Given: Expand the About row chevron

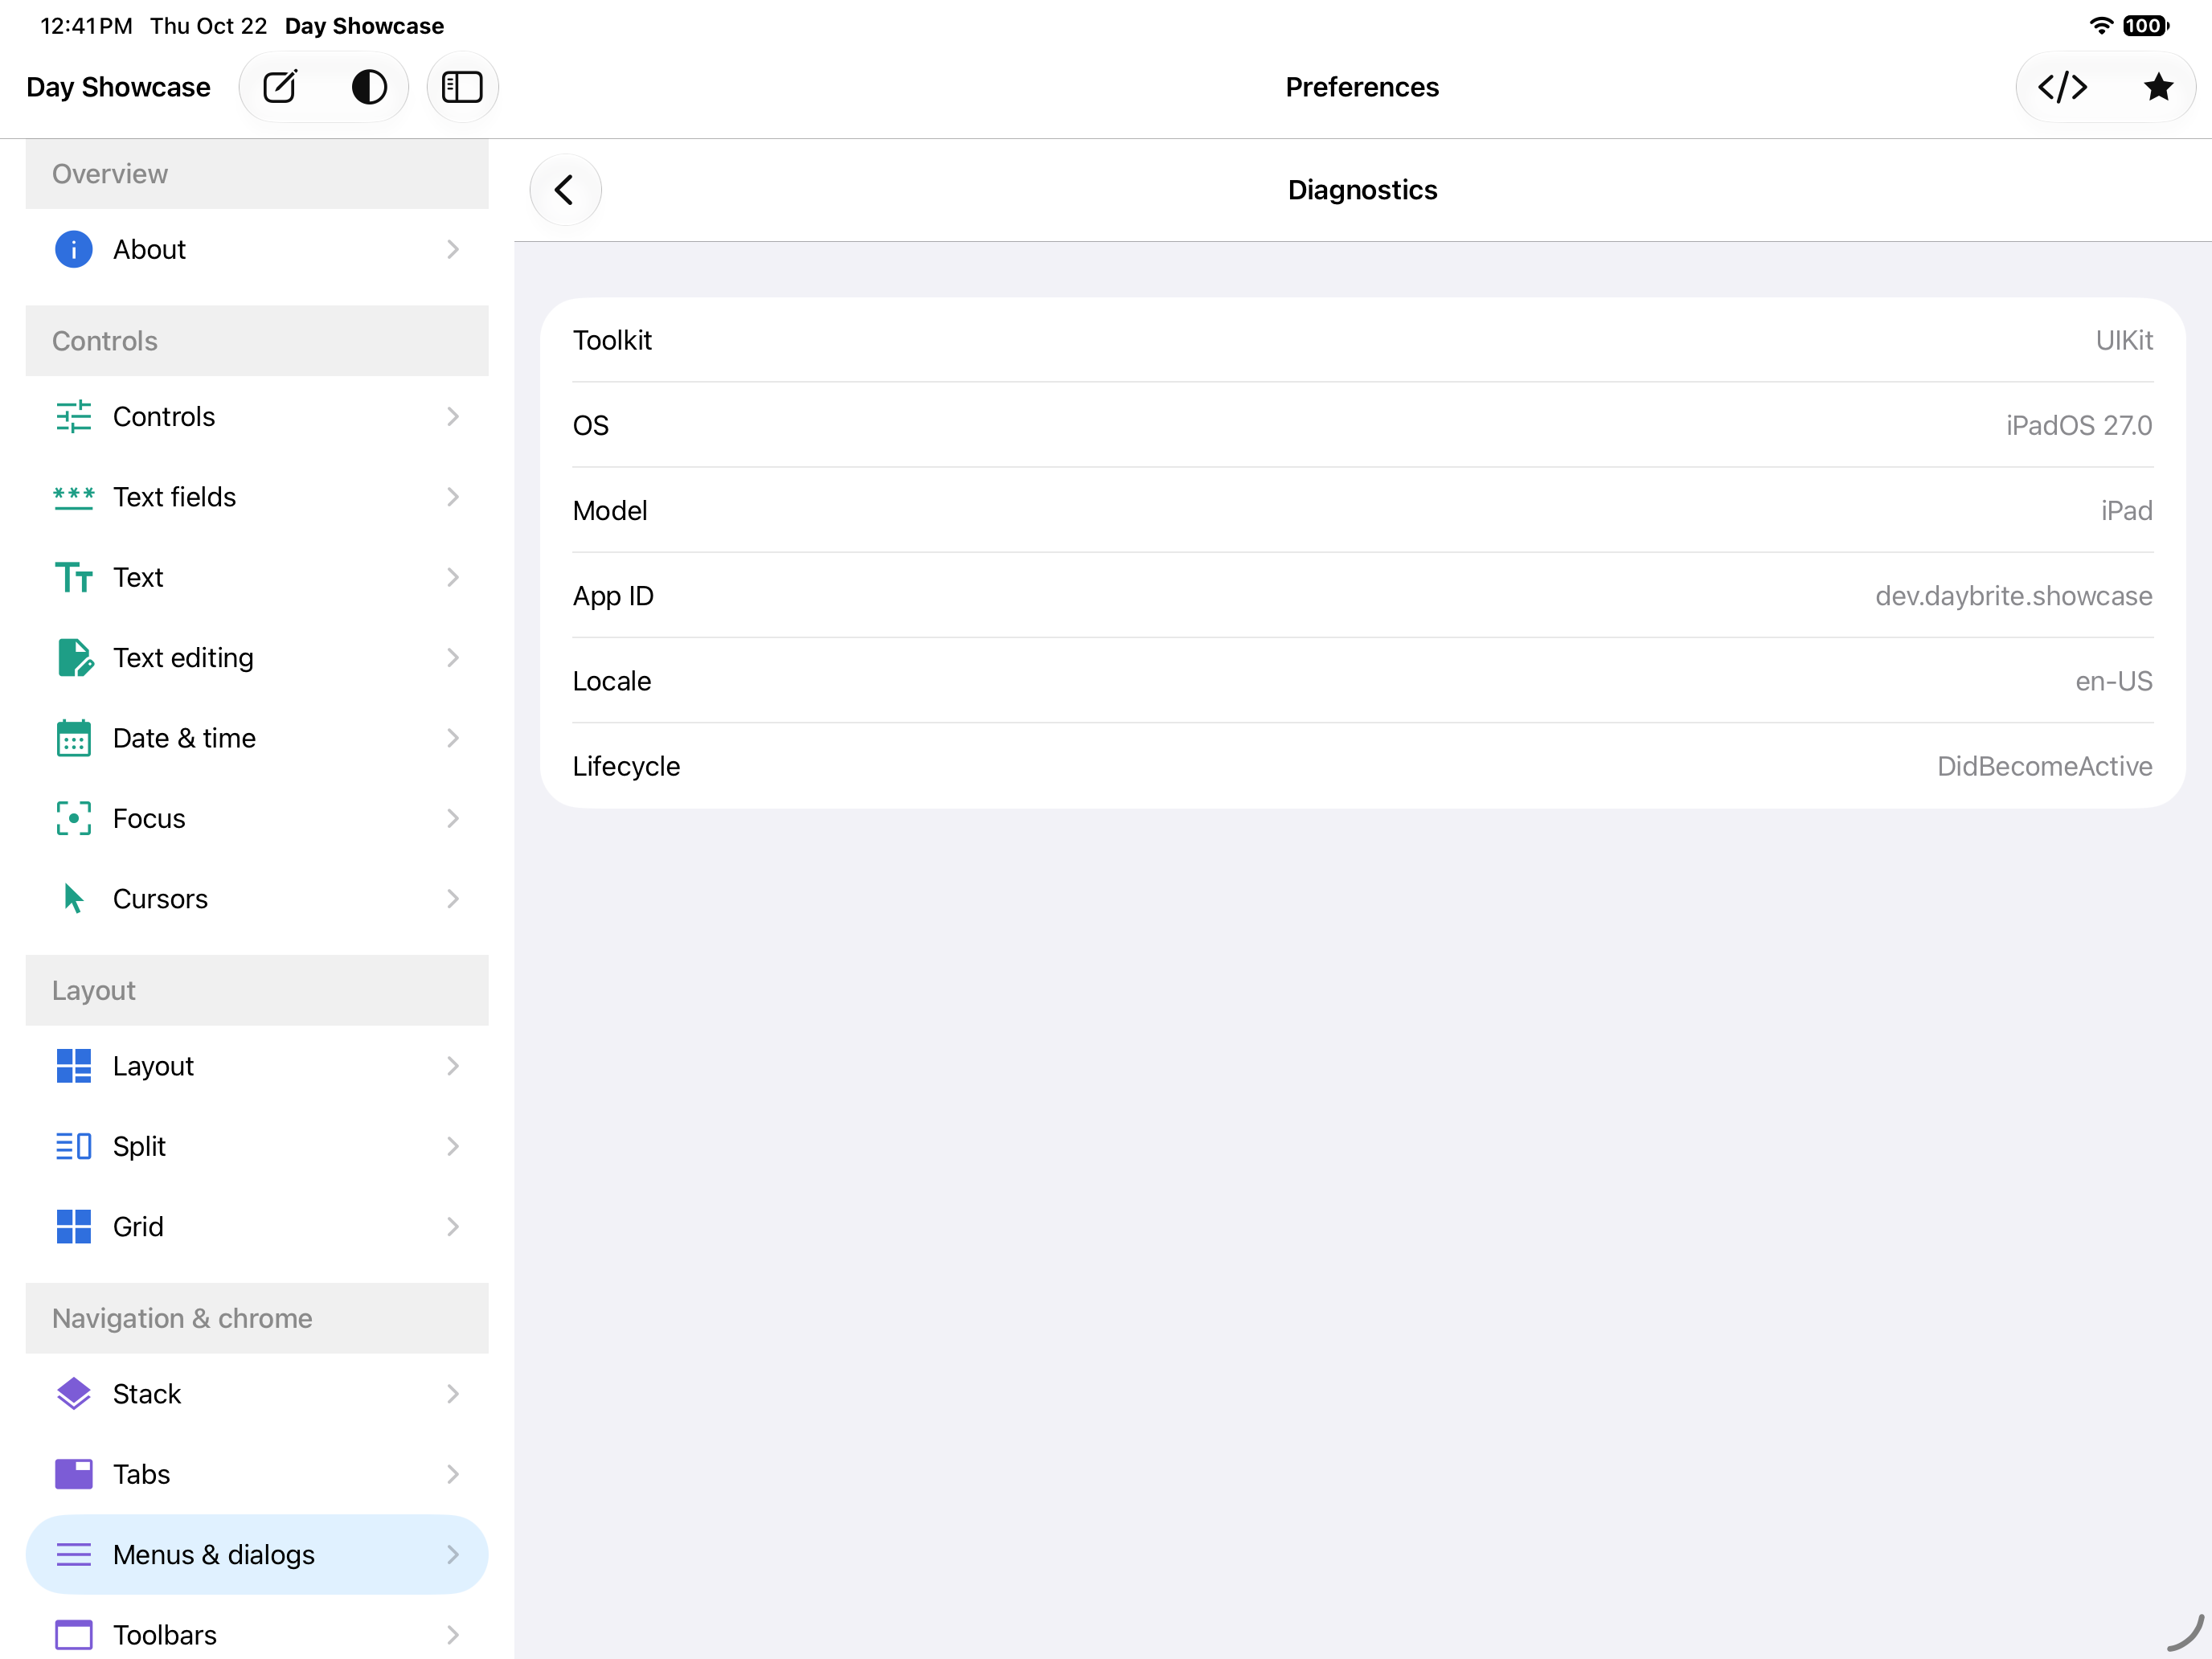Looking at the screenshot, I should tap(453, 249).
